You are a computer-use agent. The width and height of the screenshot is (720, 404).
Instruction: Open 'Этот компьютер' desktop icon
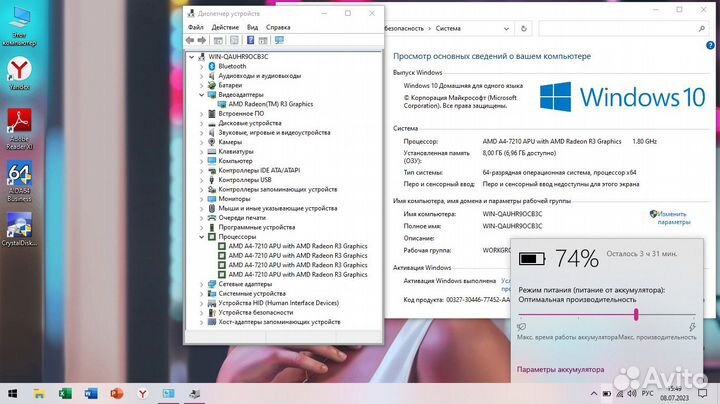coord(19,26)
